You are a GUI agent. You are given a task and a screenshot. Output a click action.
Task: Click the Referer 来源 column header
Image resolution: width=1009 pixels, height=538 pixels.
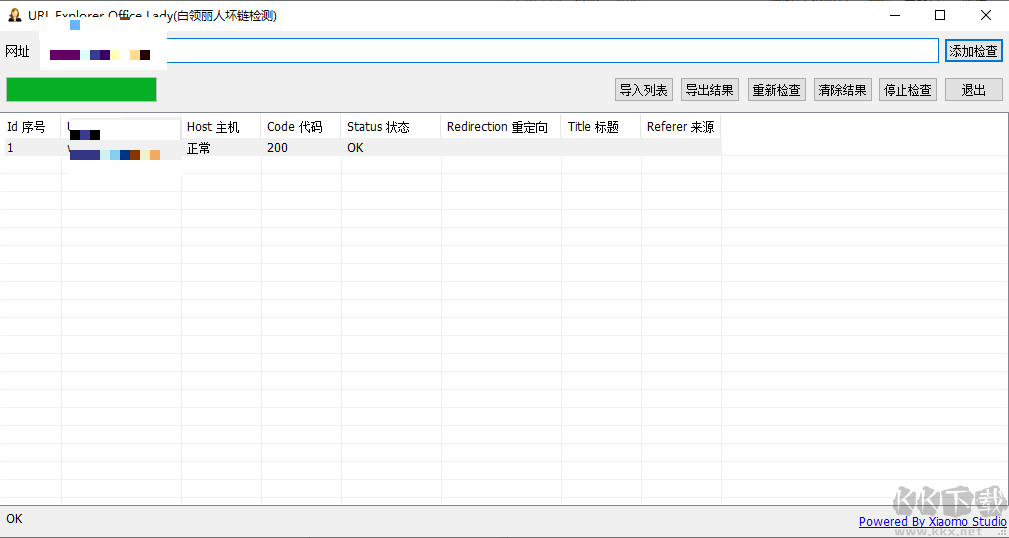coord(680,127)
